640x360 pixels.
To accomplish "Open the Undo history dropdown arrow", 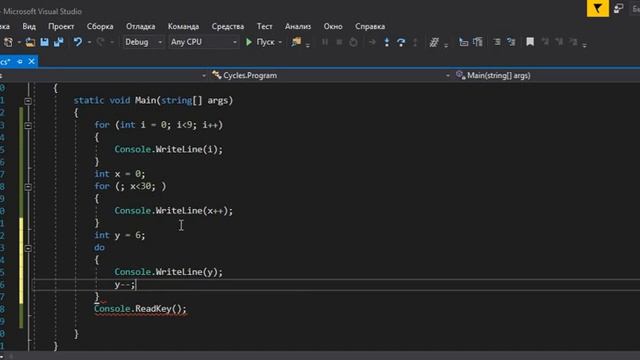I will click(x=89, y=42).
